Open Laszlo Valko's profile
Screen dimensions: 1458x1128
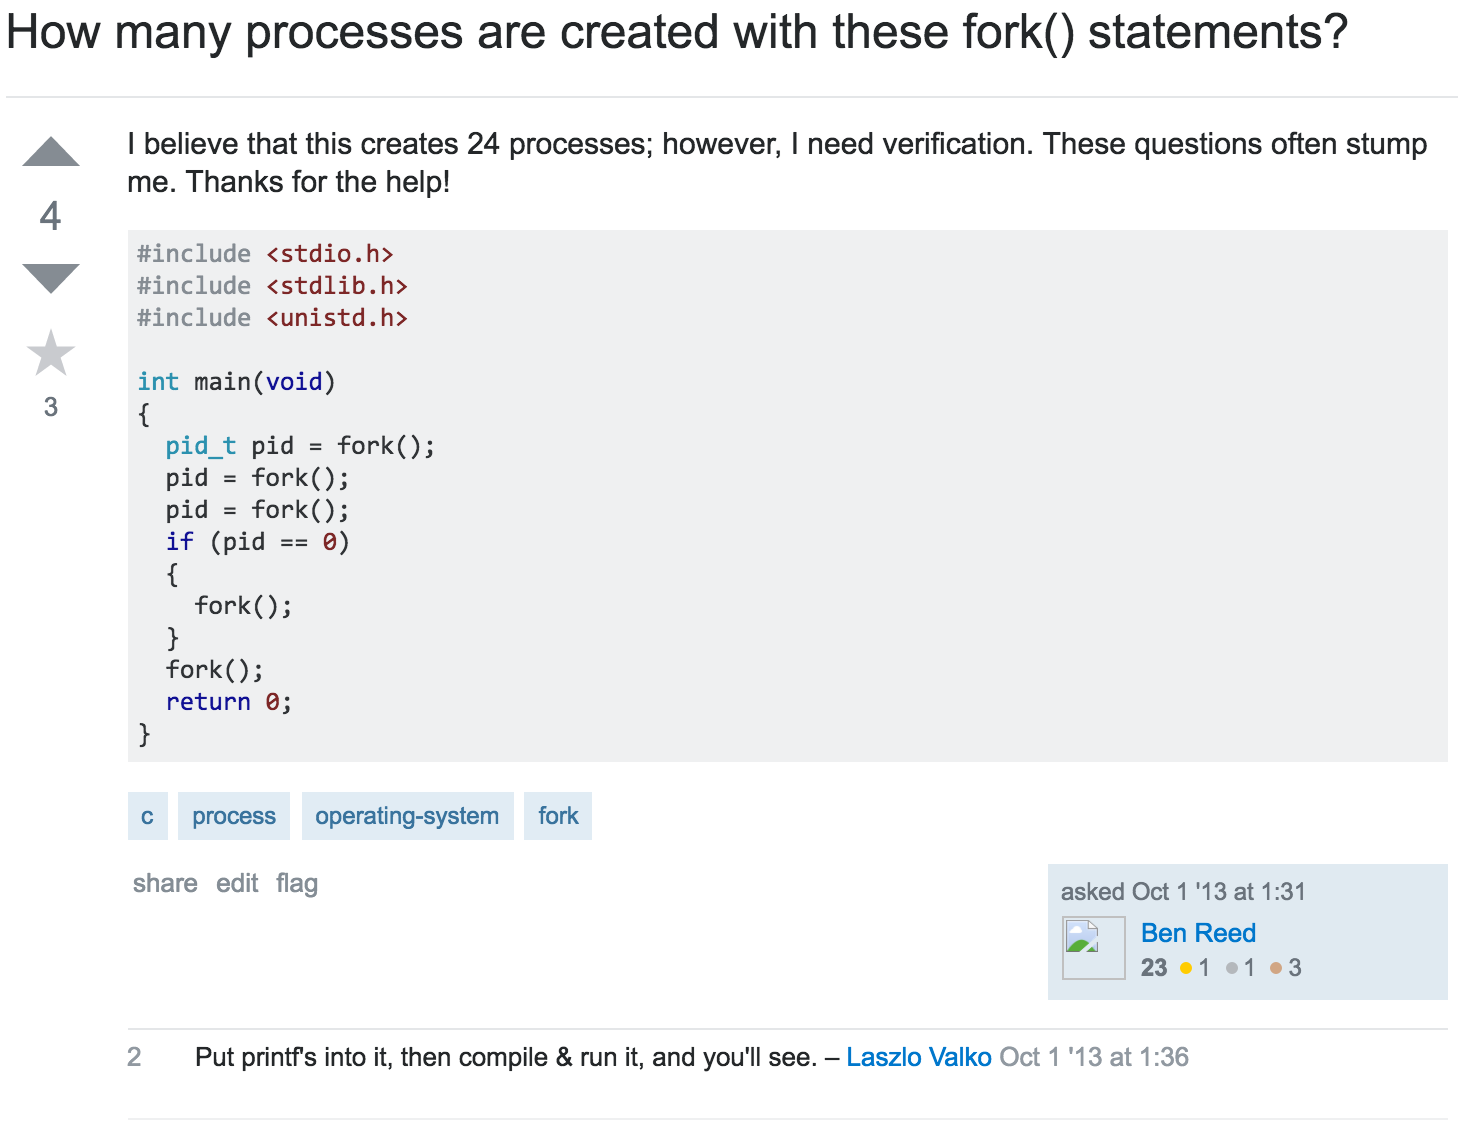click(x=919, y=1057)
